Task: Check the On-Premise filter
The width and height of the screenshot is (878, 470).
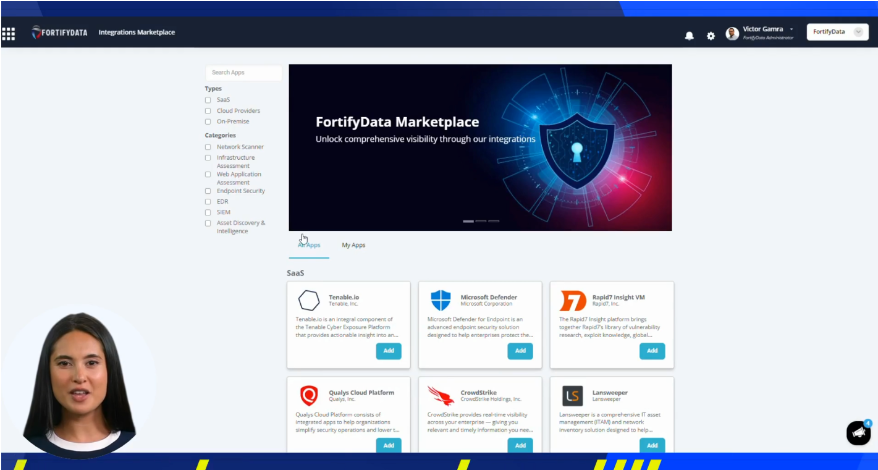Action: pos(208,122)
